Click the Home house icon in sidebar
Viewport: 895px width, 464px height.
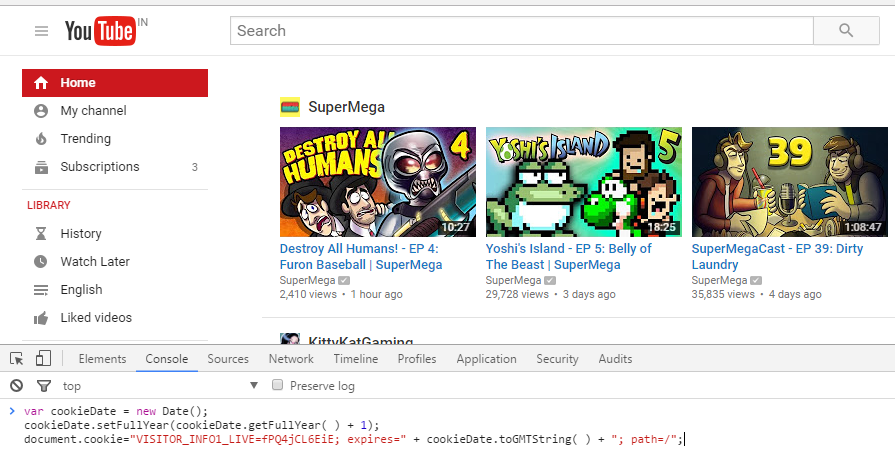[41, 83]
